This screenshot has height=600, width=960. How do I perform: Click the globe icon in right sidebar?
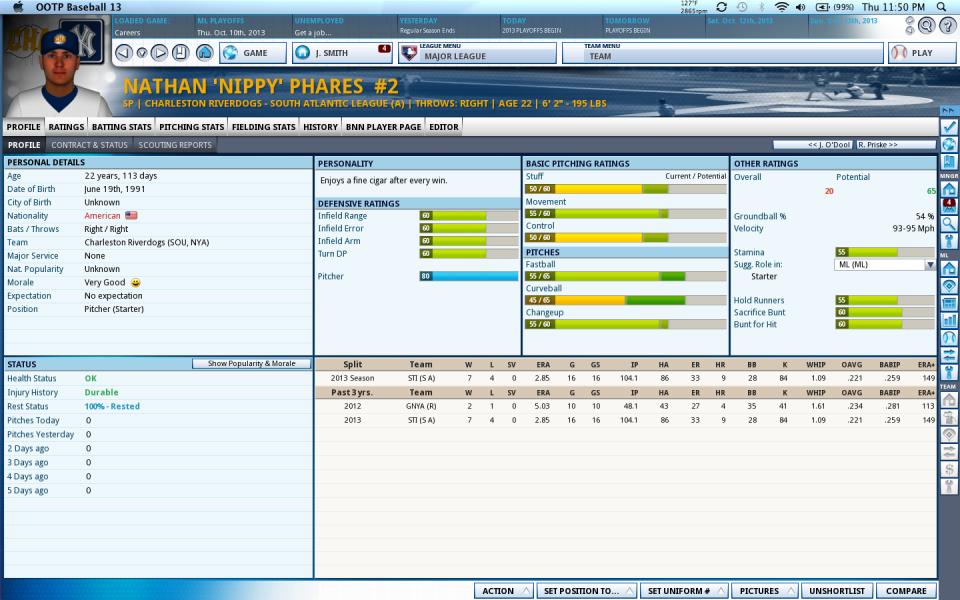(x=949, y=144)
